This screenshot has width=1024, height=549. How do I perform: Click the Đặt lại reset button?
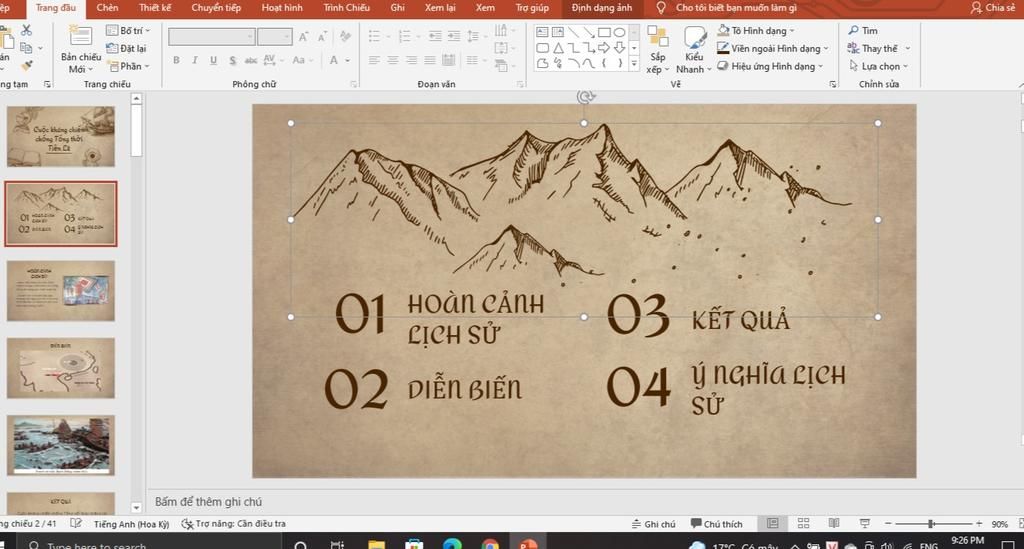(x=126, y=48)
